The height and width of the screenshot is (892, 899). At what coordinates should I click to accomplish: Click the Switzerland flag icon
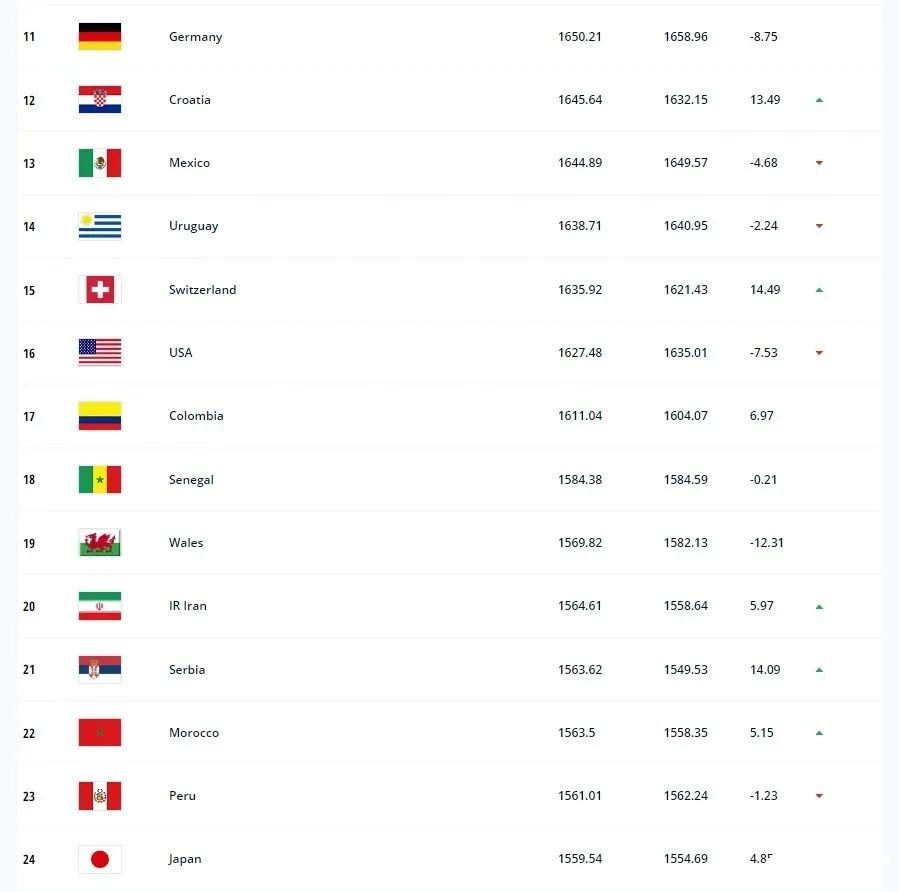pos(100,289)
